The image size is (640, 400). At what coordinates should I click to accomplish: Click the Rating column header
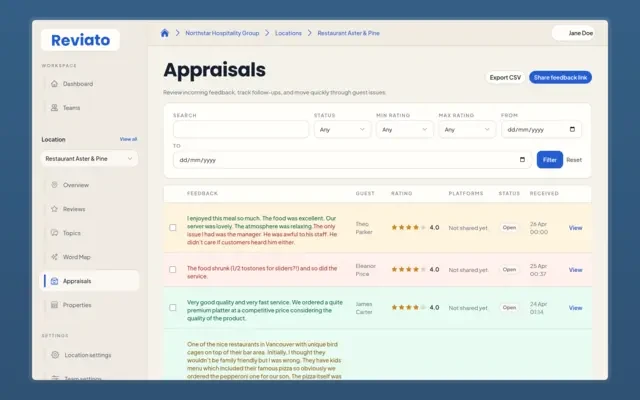402,193
